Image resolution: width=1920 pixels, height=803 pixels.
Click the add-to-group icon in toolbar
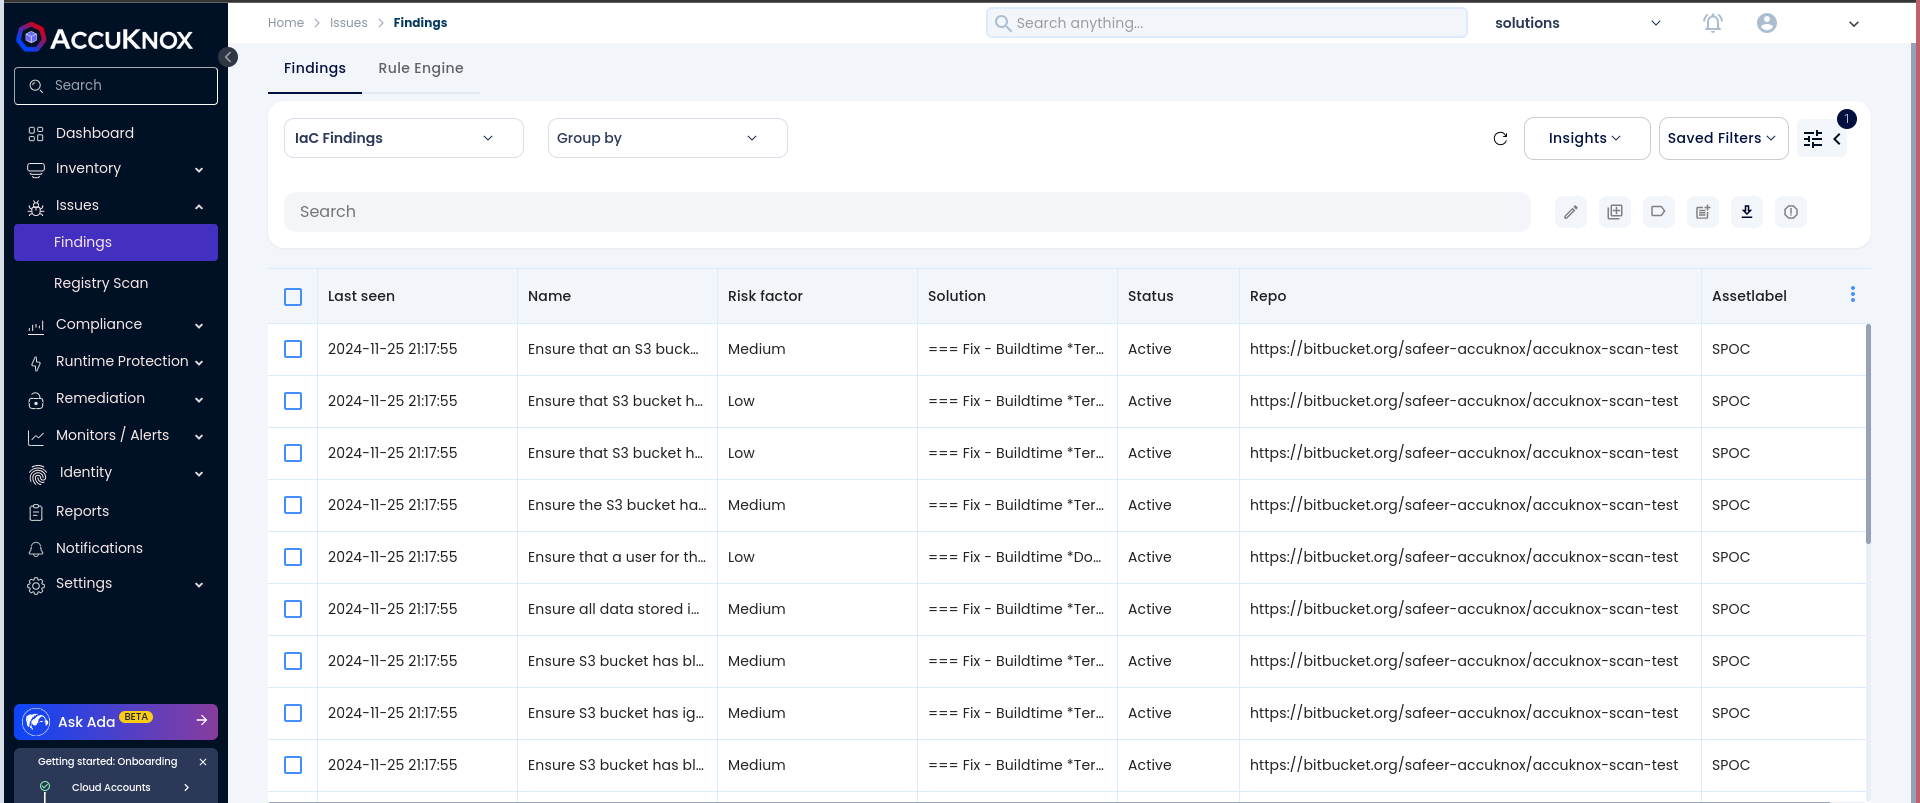(1615, 212)
